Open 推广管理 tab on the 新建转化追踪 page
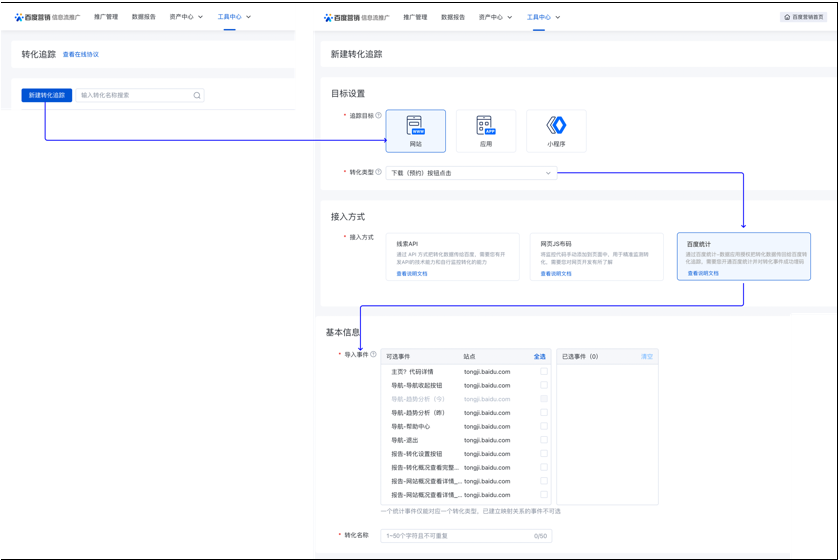839x560 pixels. click(x=415, y=17)
